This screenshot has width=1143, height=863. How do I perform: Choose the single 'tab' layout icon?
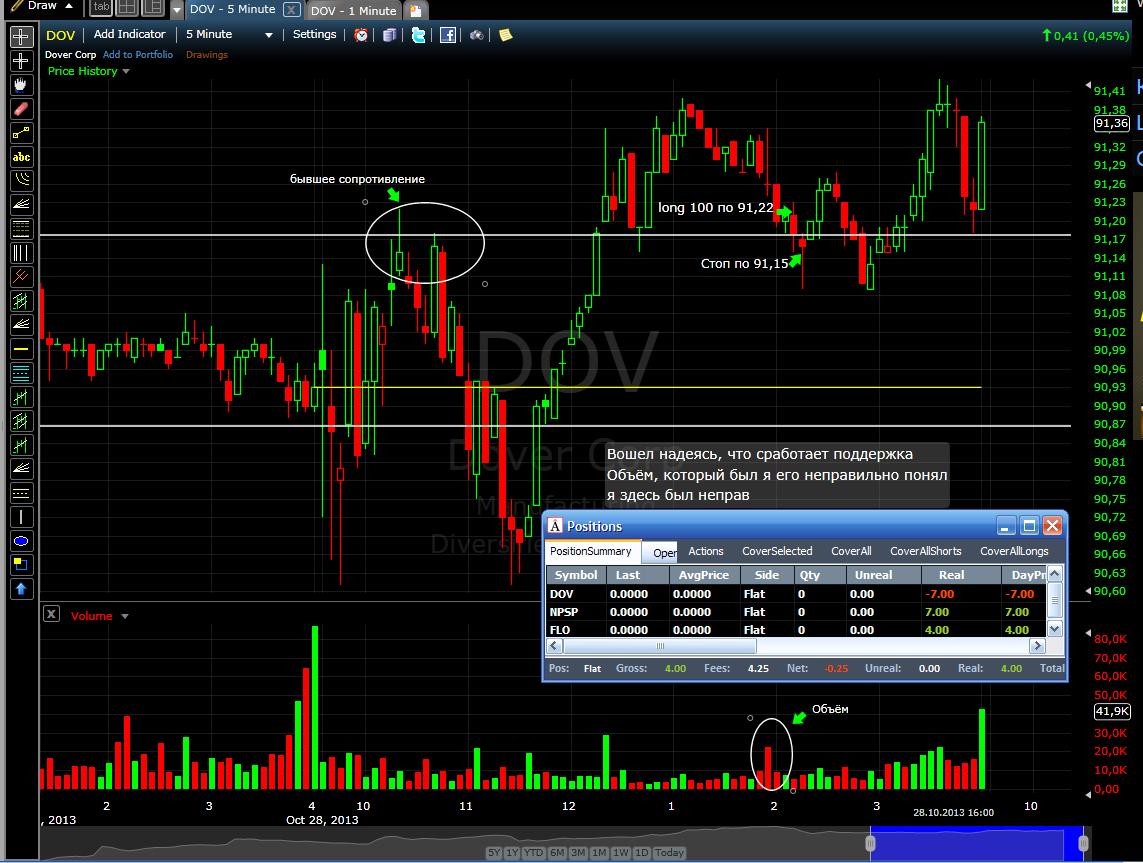click(101, 8)
